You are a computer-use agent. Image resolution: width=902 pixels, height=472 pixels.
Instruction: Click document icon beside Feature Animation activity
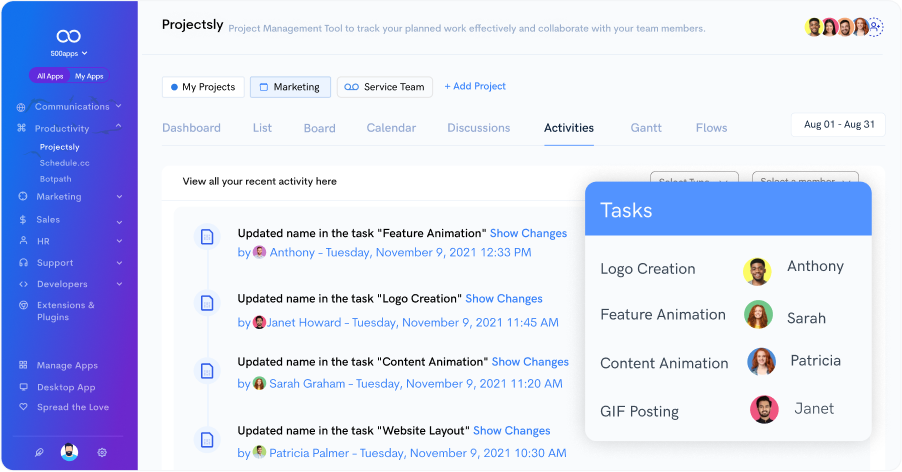[x=207, y=237]
